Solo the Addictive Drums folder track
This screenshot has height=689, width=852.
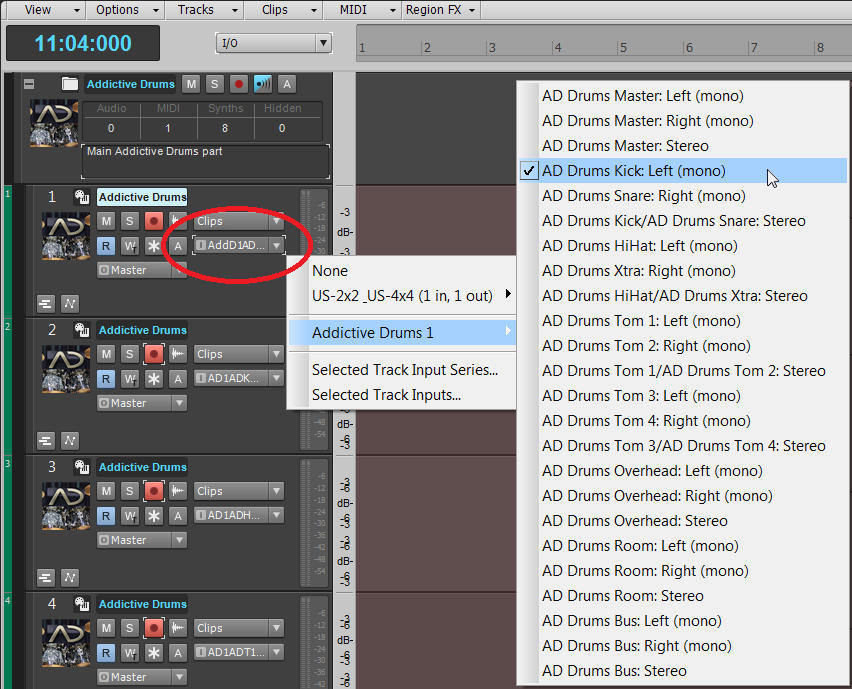click(x=215, y=84)
